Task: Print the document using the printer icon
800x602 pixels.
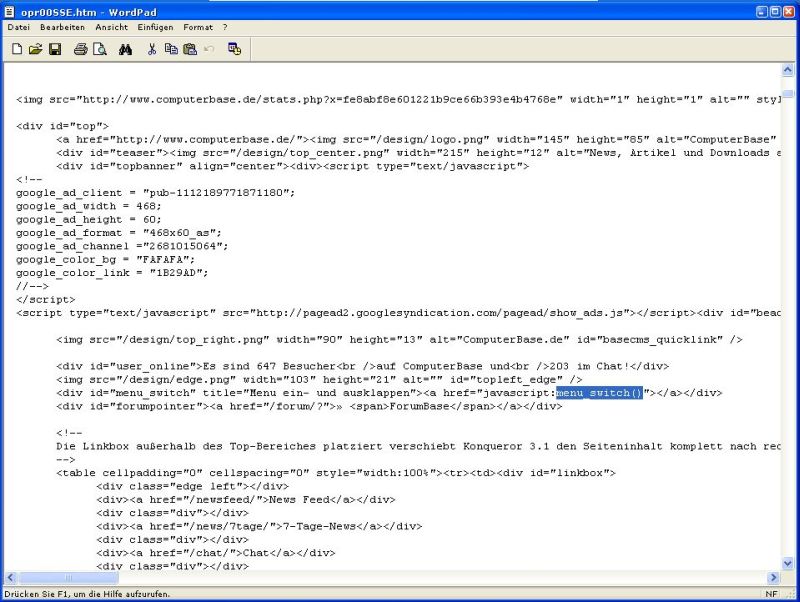Action: [x=81, y=49]
